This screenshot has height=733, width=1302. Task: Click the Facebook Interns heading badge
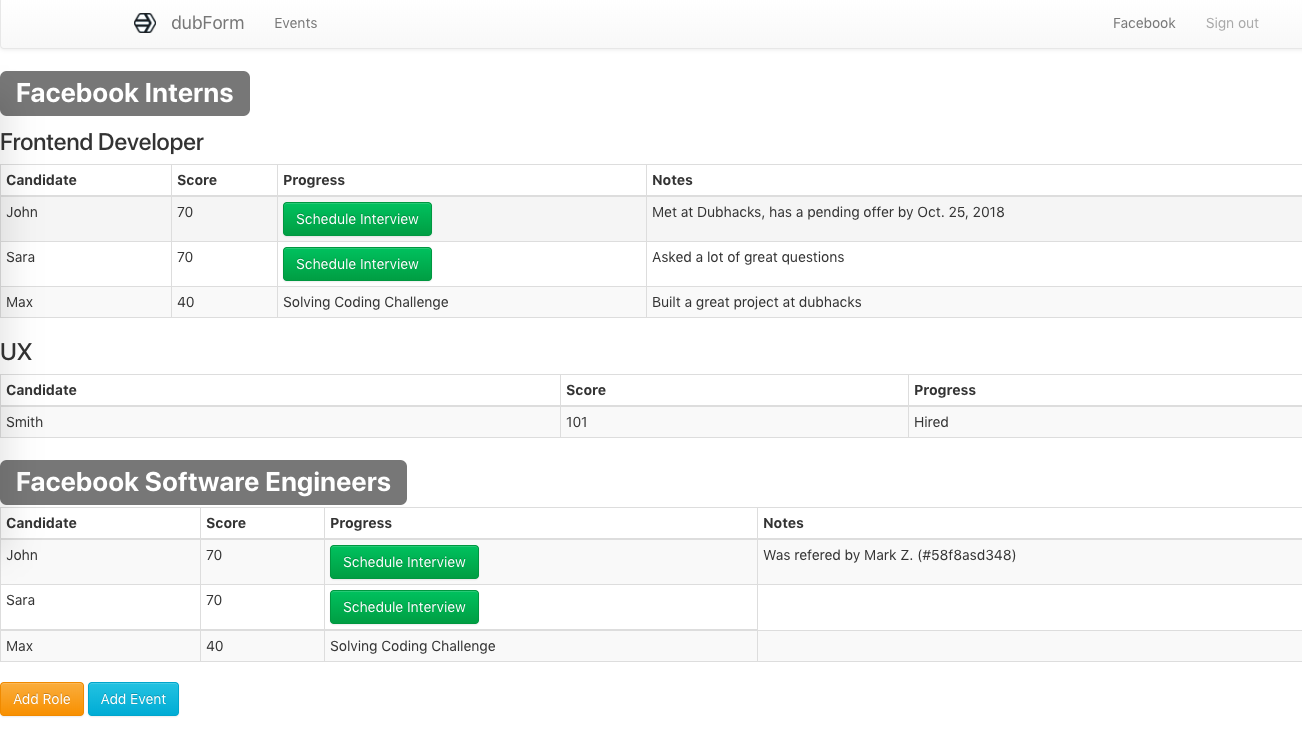click(125, 93)
